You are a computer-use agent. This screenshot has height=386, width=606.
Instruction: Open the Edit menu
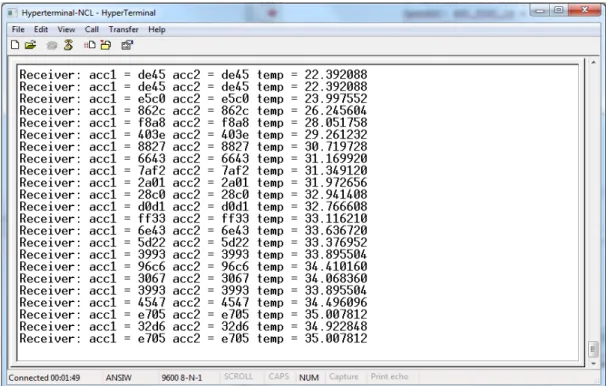point(41,29)
